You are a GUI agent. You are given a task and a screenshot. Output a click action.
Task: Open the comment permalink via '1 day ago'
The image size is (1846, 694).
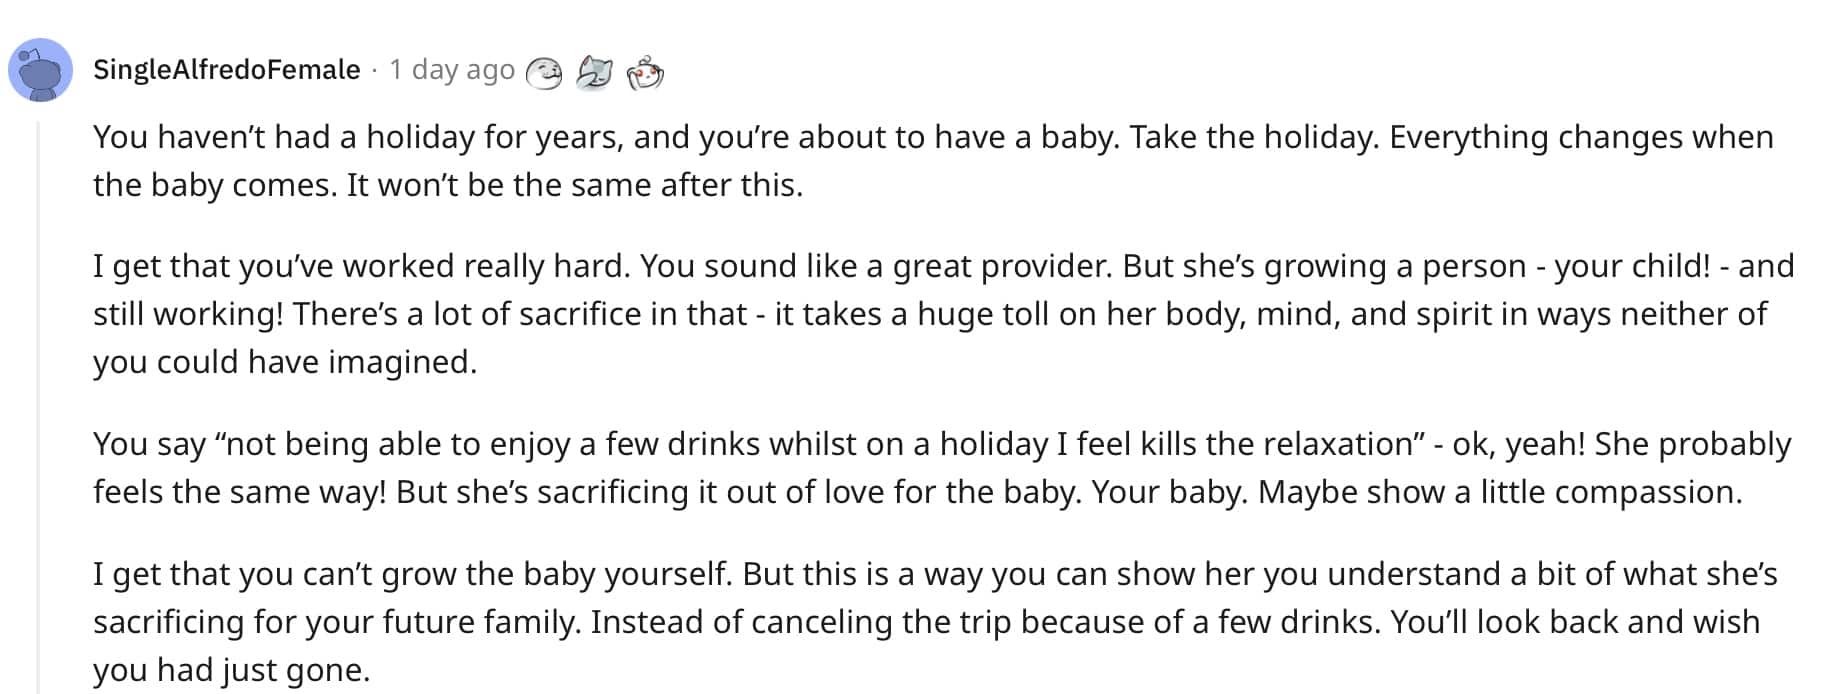point(451,70)
